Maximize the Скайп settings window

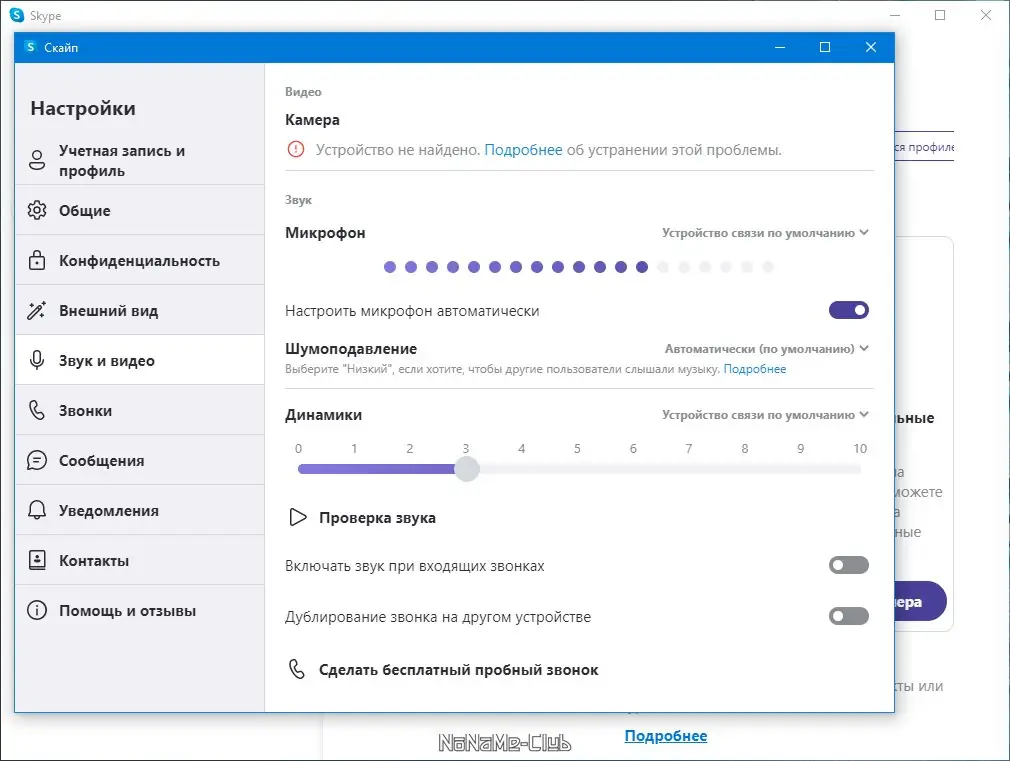[824, 47]
